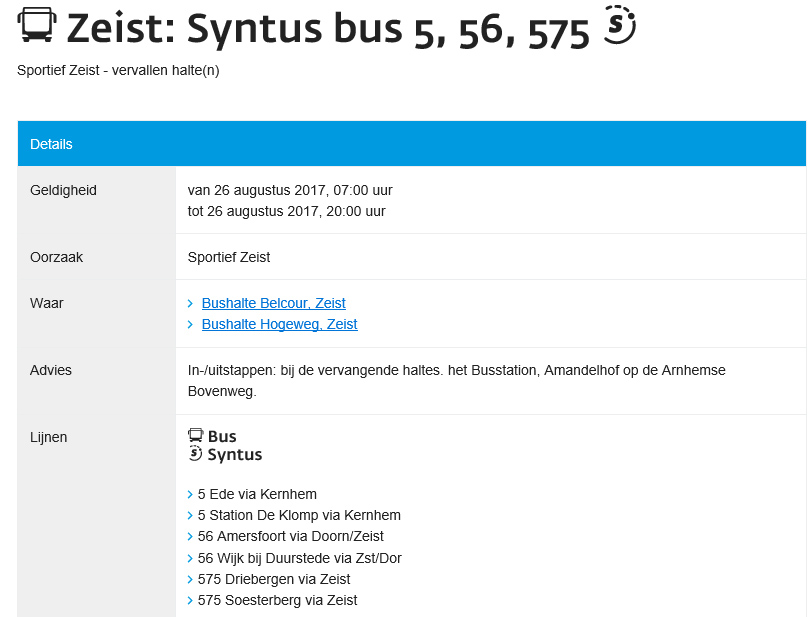Click the Syntus logo in the heading
This screenshot has width=811, height=617.
click(619, 25)
